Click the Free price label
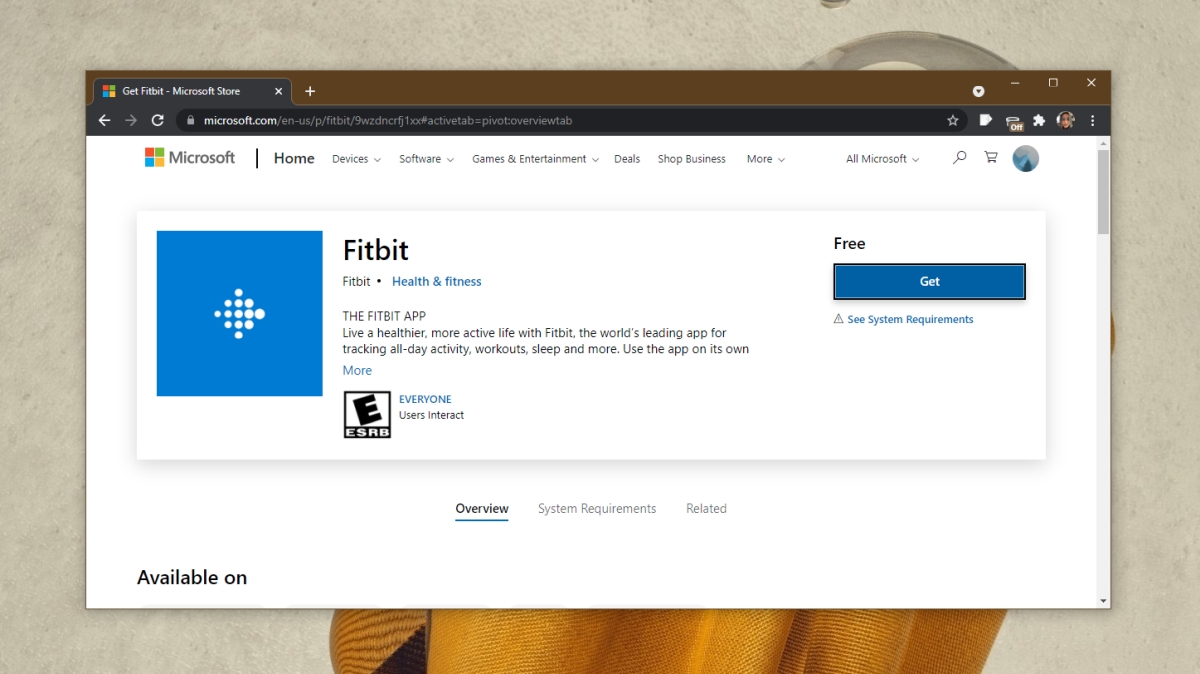 (x=849, y=244)
